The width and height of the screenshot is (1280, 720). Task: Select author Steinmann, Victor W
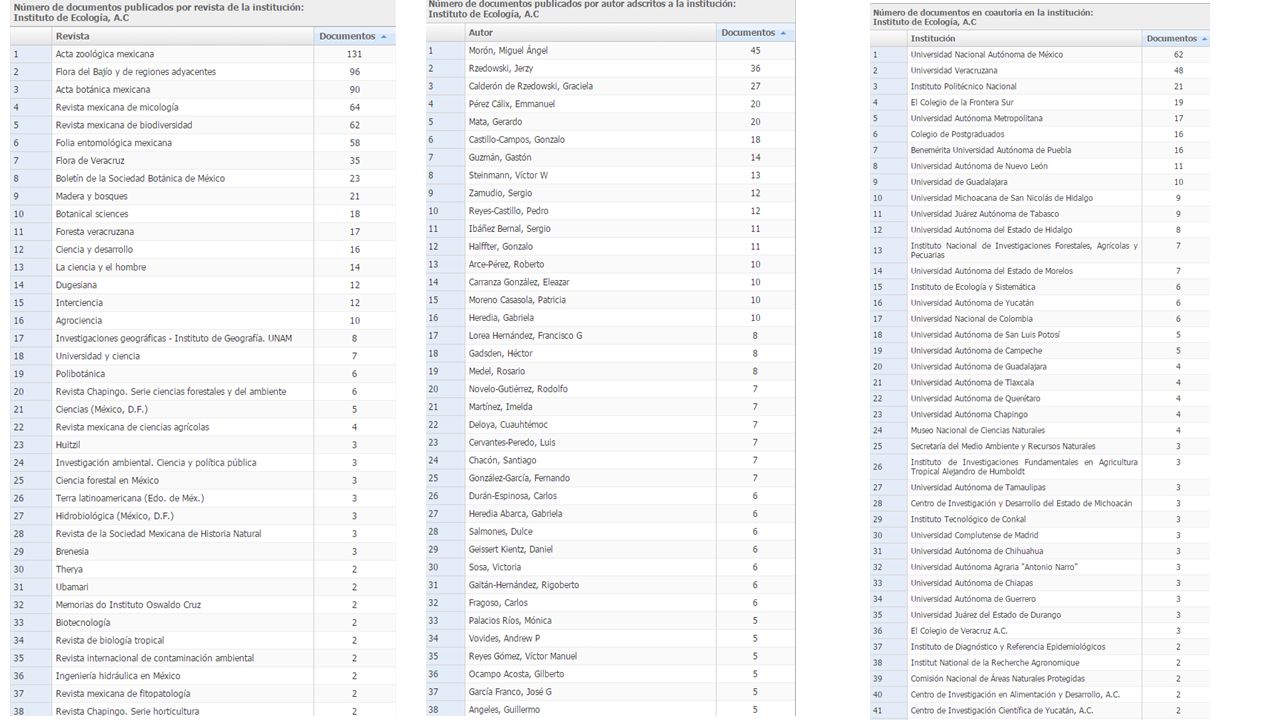point(610,175)
